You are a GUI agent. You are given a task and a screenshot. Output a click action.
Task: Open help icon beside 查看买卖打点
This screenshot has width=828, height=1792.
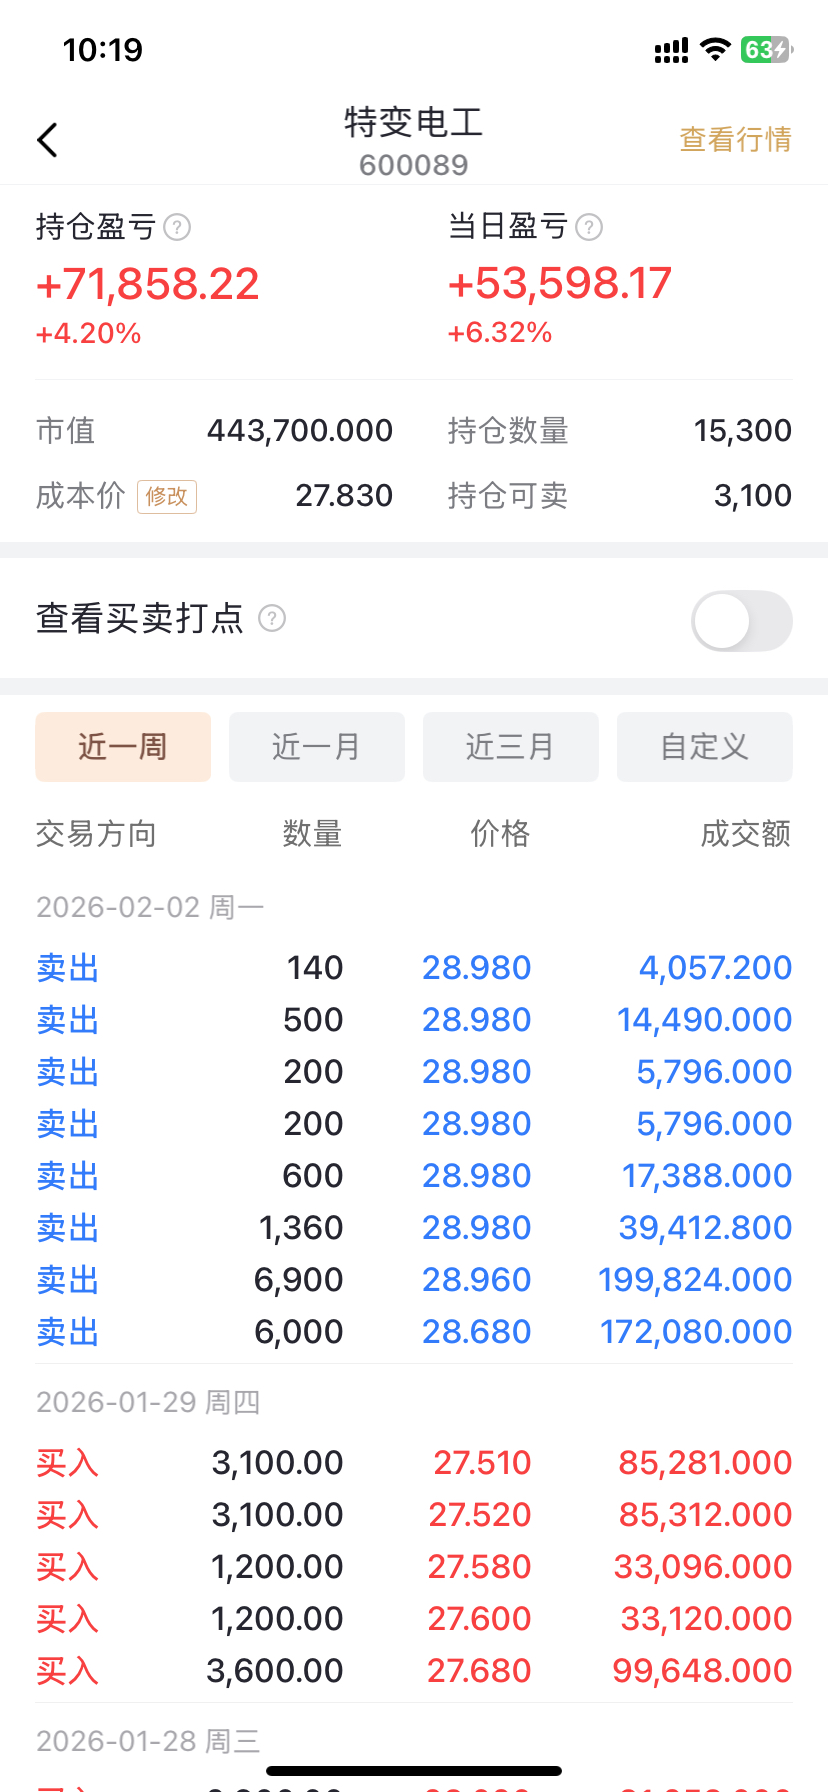[x=272, y=619]
